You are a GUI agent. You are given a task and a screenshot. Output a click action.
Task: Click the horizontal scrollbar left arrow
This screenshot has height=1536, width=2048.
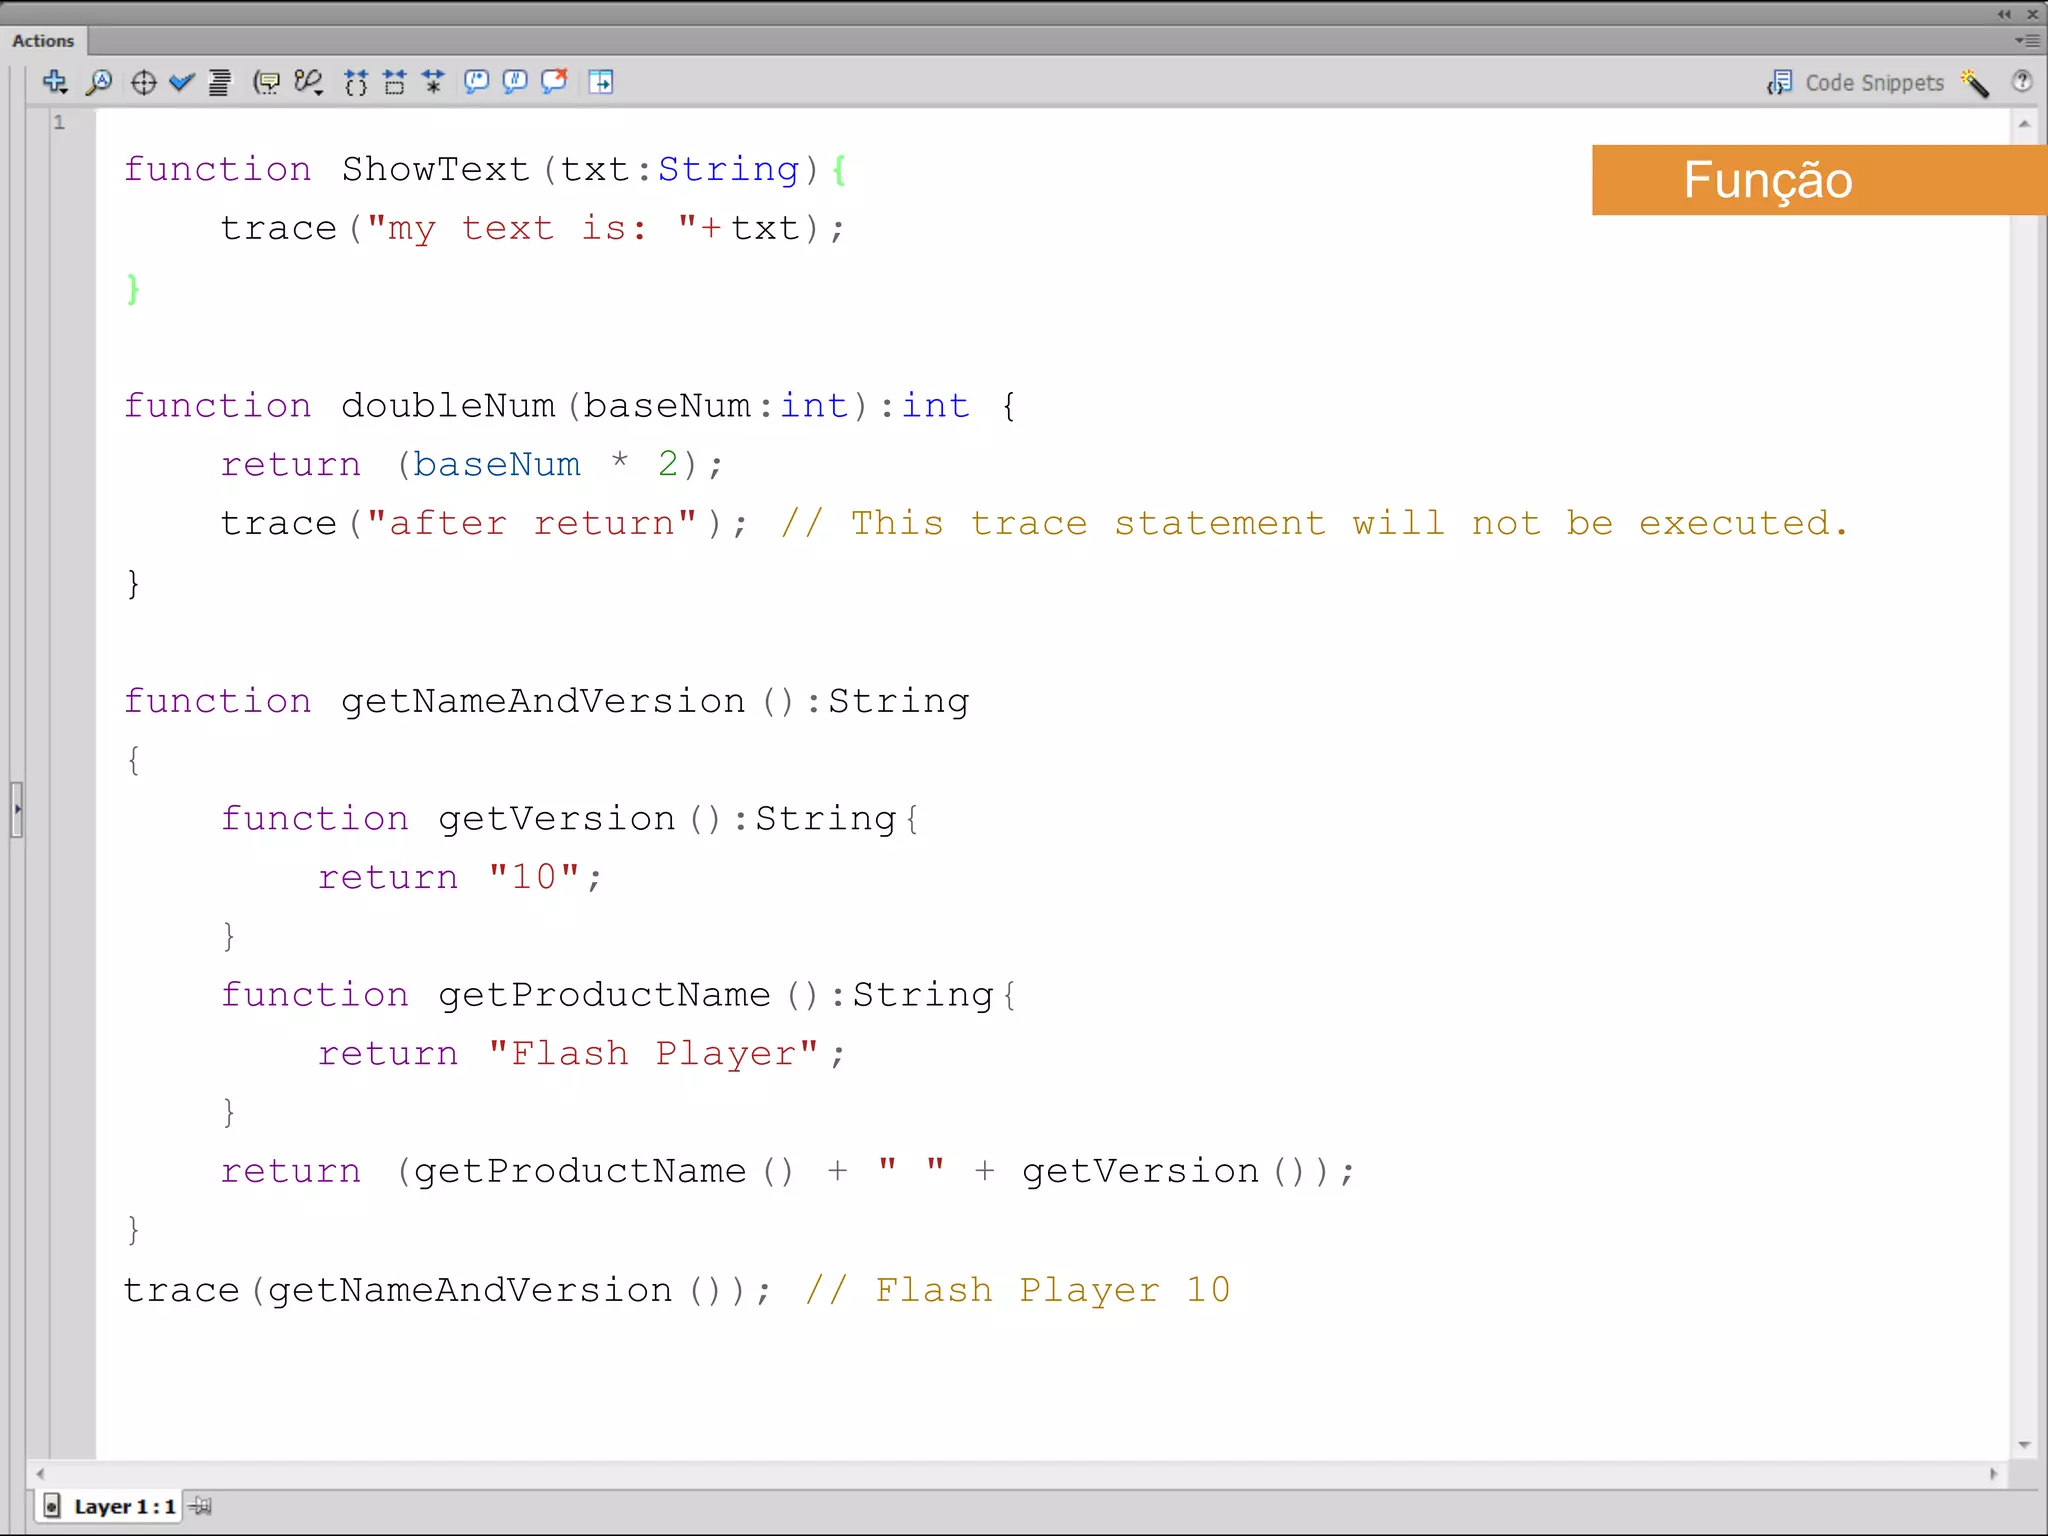(40, 1474)
